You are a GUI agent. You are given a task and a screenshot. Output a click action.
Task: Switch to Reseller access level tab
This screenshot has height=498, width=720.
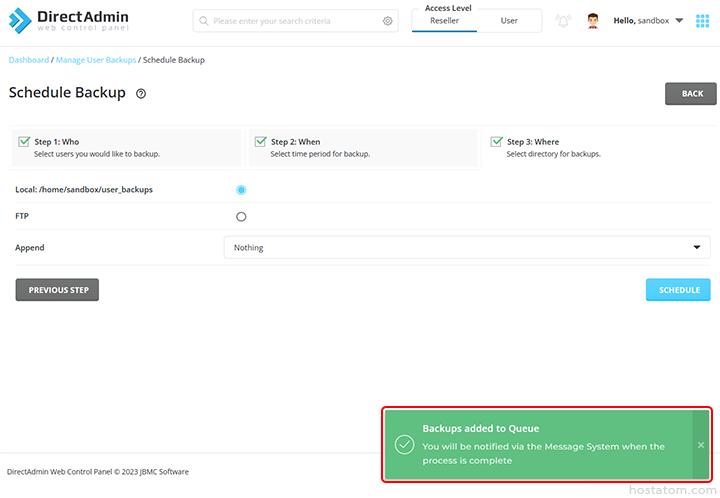(444, 21)
